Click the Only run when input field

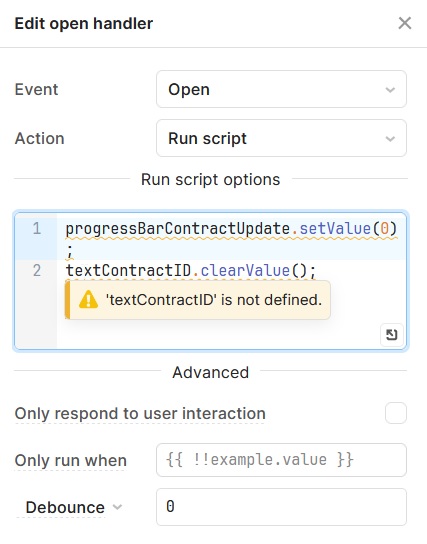tap(281, 460)
